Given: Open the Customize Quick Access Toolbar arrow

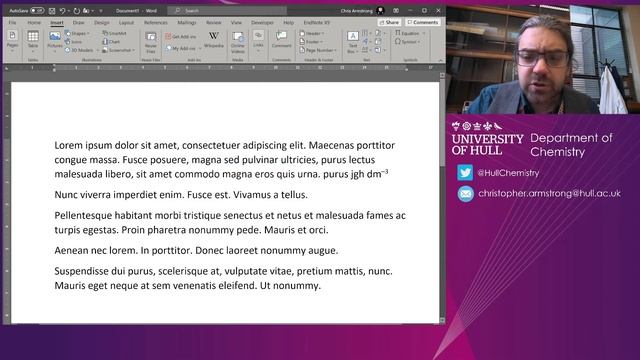Looking at the screenshot, I should point(101,11).
